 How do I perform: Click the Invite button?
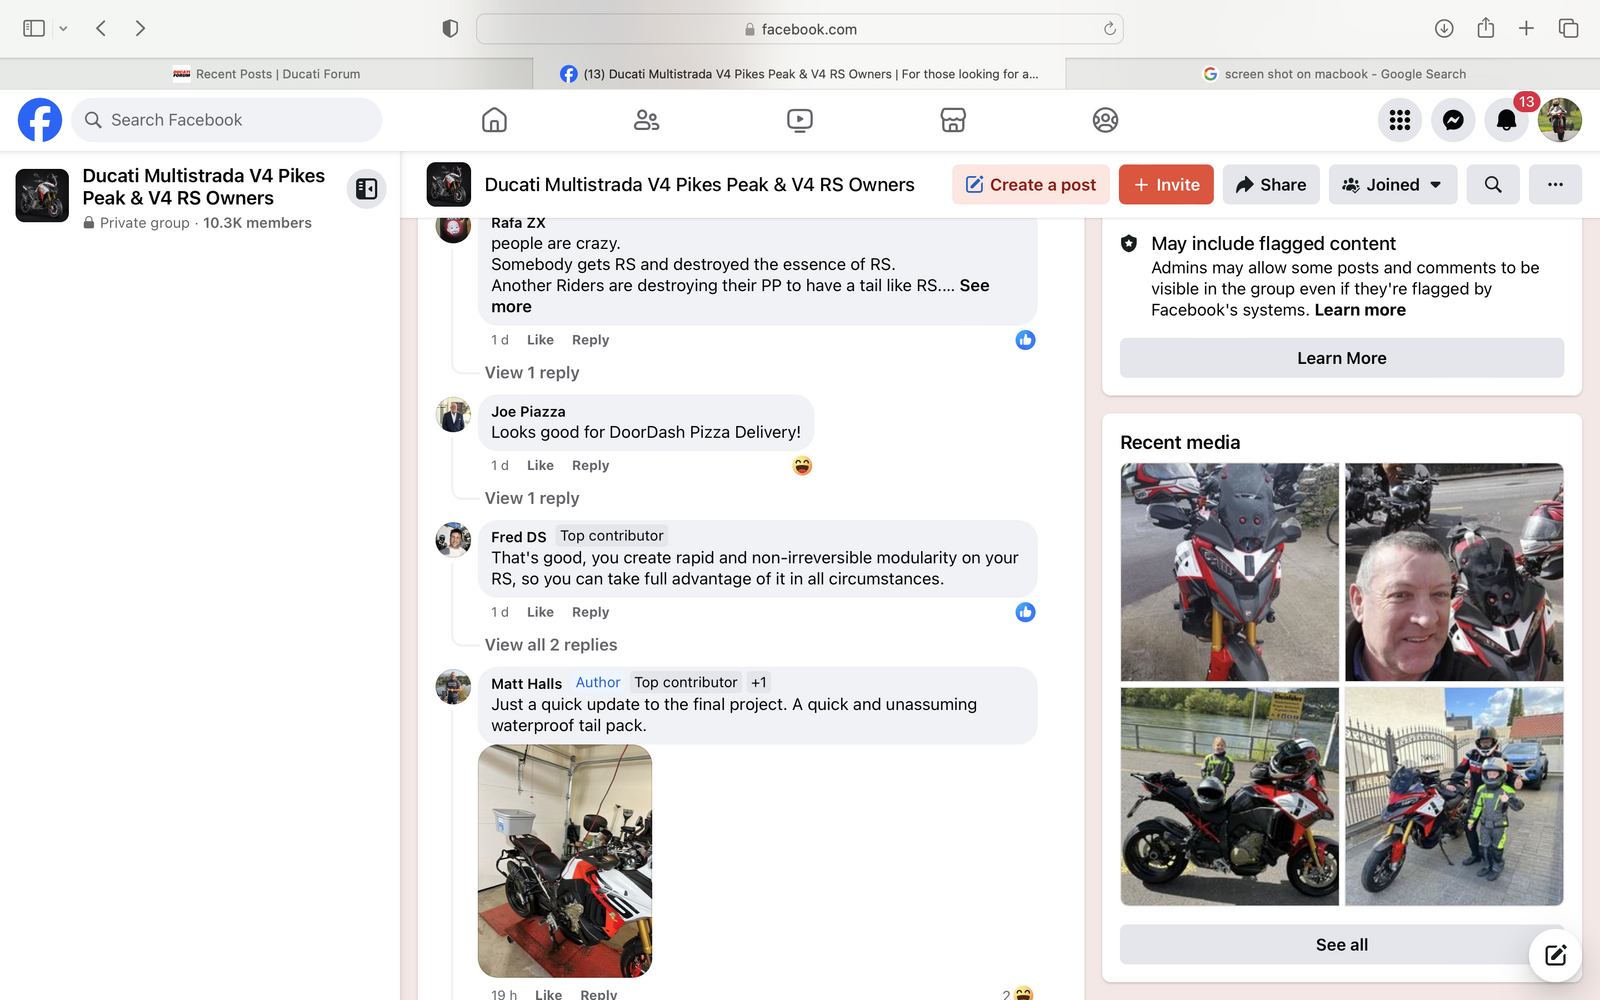[x=1166, y=185]
